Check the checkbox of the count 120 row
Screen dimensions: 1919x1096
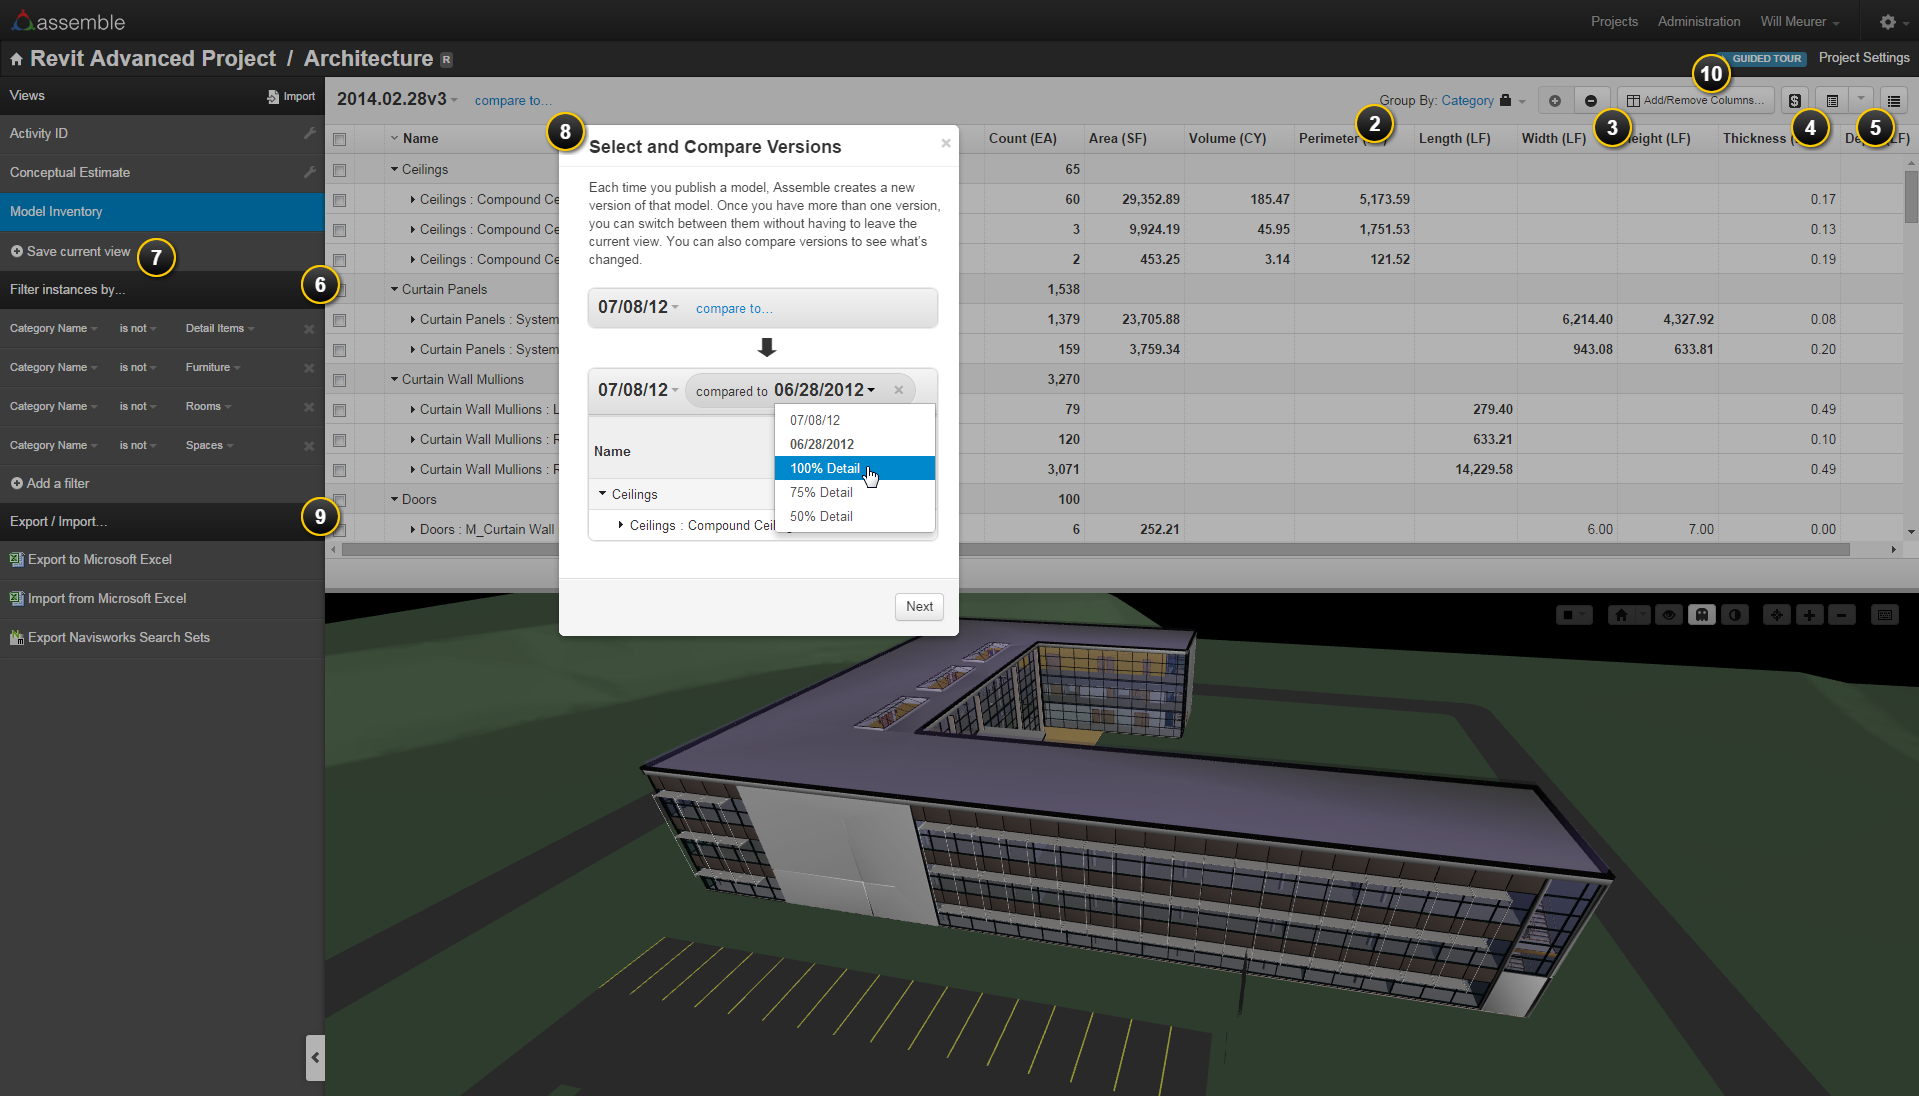(340, 440)
